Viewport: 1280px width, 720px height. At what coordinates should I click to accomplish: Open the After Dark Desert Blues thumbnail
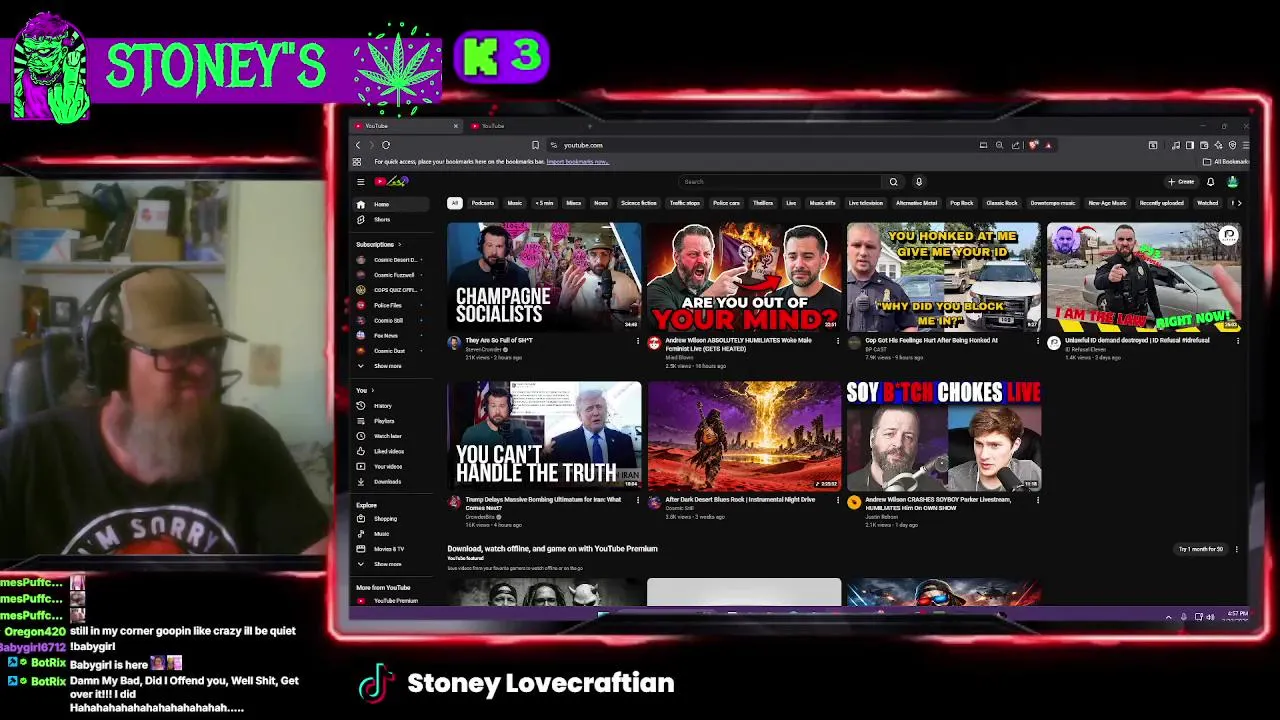[x=744, y=436]
